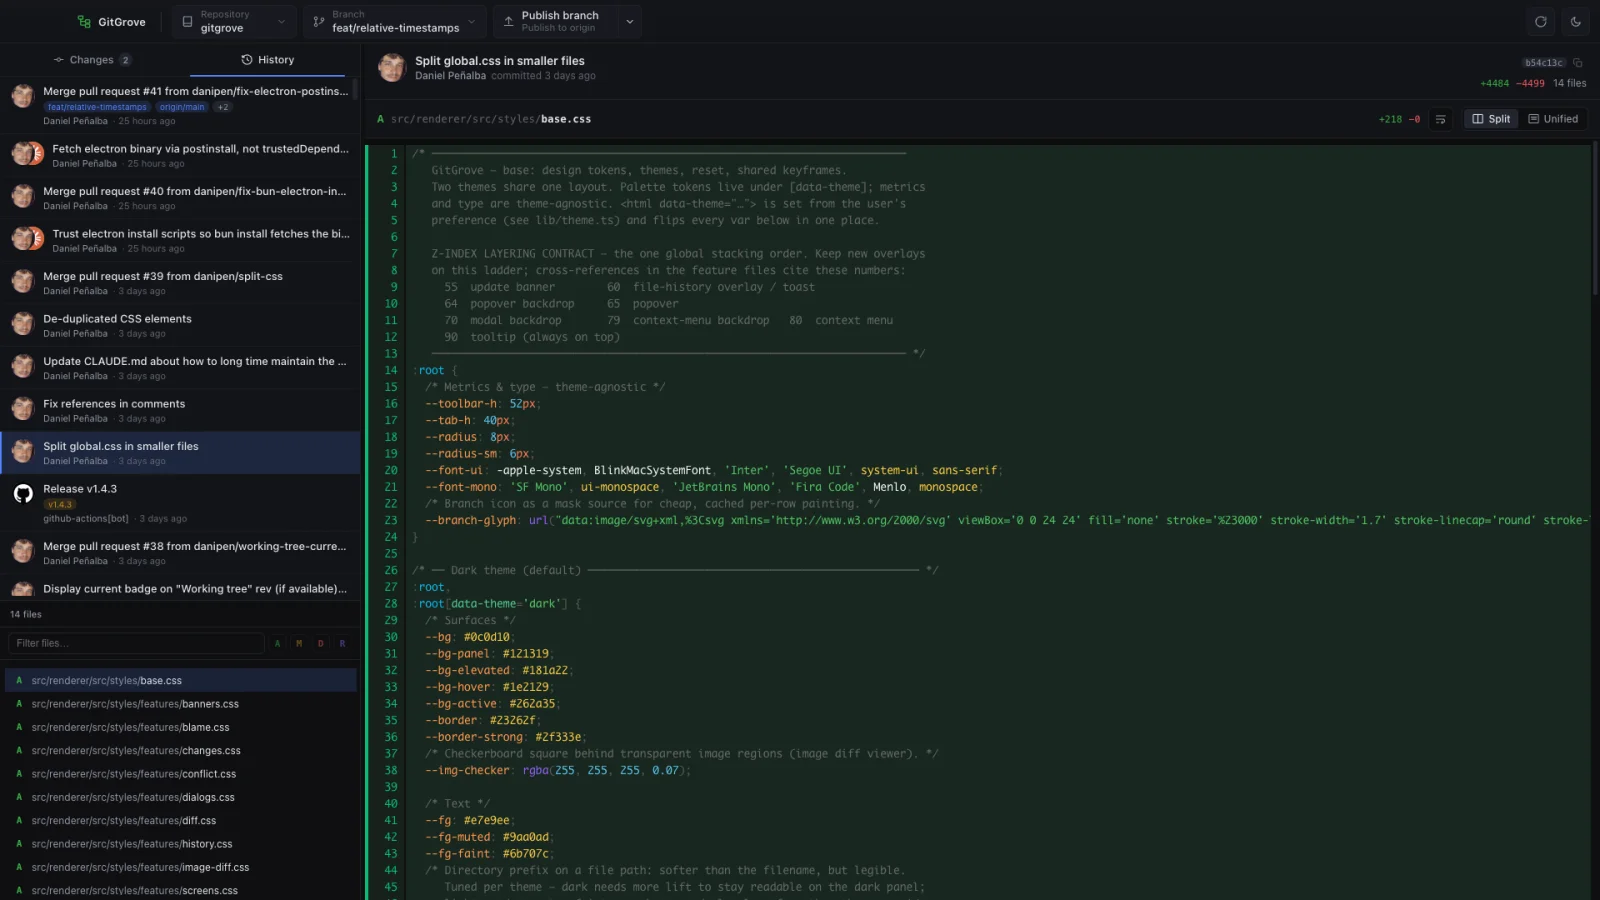This screenshot has height=900, width=1600.
Task: Select commit Release v1.4.3
Action: click(180, 503)
